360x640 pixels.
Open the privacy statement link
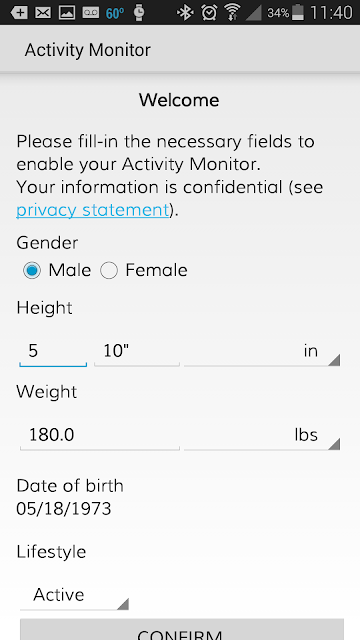pyautogui.click(x=93, y=210)
